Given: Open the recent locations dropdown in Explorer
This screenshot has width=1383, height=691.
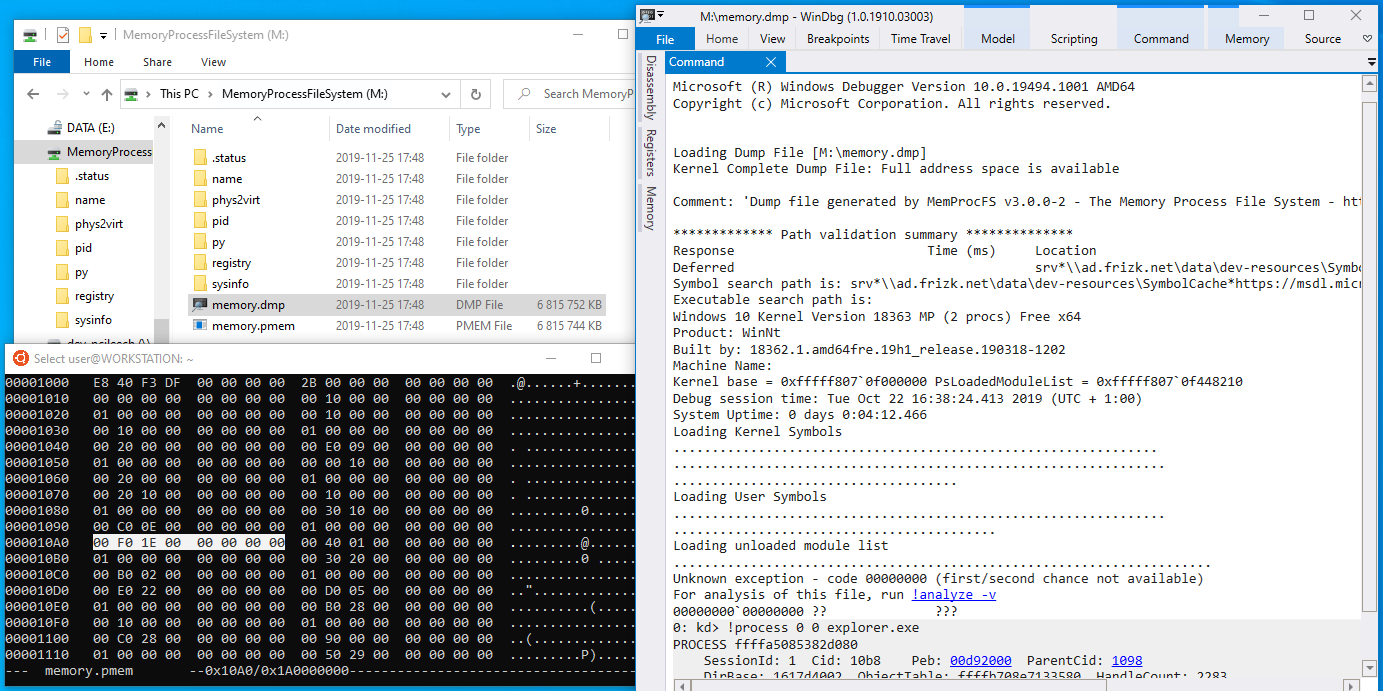Looking at the screenshot, I should (84, 95).
